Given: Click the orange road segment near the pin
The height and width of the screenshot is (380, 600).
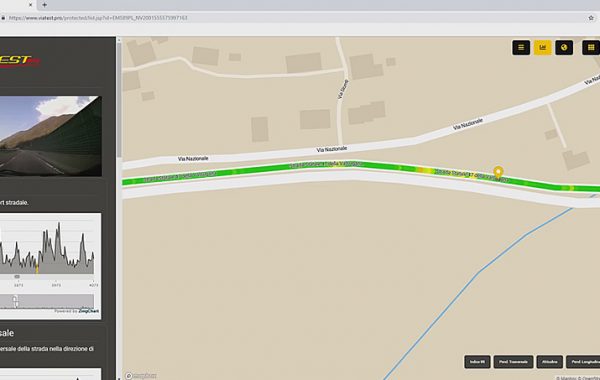Looking at the screenshot, I should tap(424, 170).
